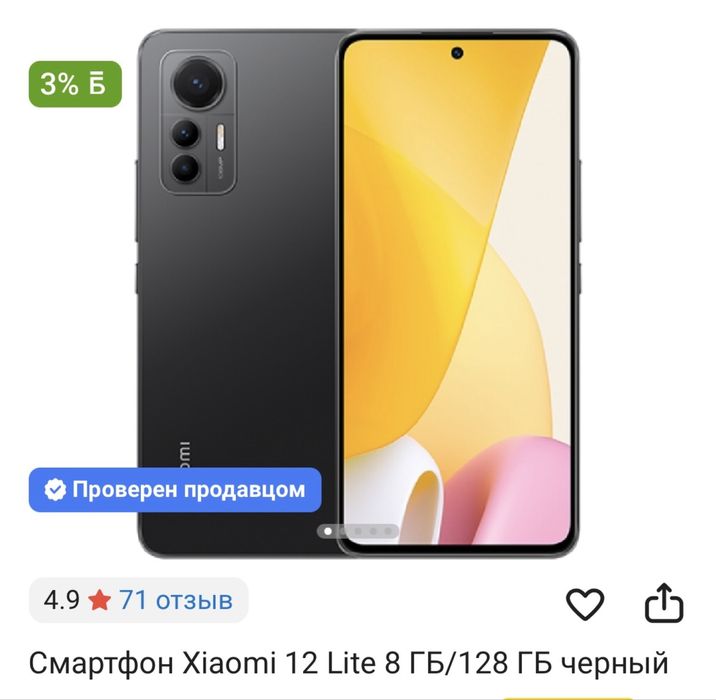
Task: Tap the triple camera module on phone back
Action: 198,122
